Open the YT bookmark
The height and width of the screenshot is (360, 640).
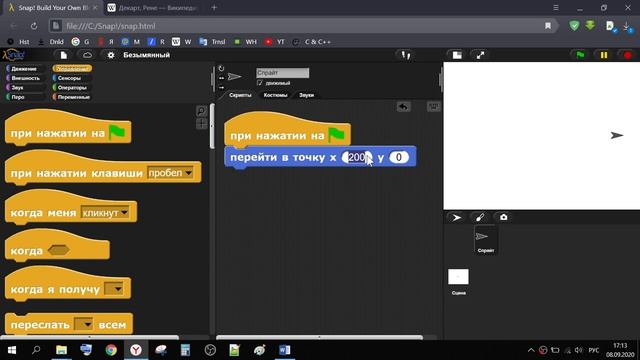[x=275, y=42]
